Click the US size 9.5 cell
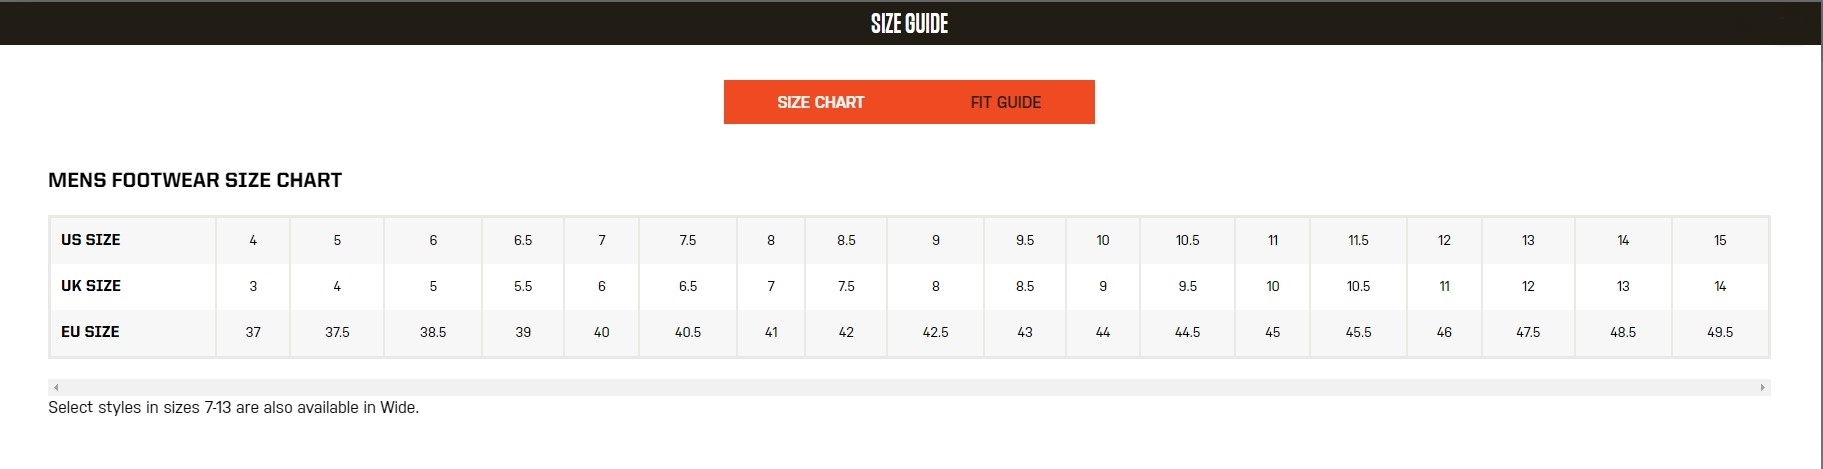Viewport: 1823px width, 469px height. [x=1025, y=240]
